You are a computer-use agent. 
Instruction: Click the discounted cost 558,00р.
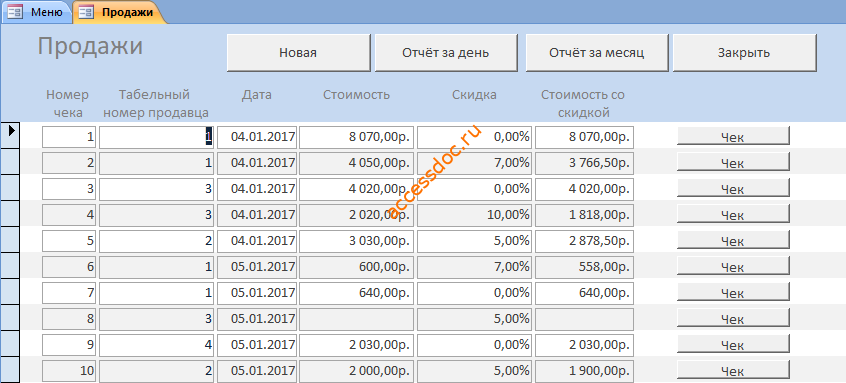tap(584, 266)
